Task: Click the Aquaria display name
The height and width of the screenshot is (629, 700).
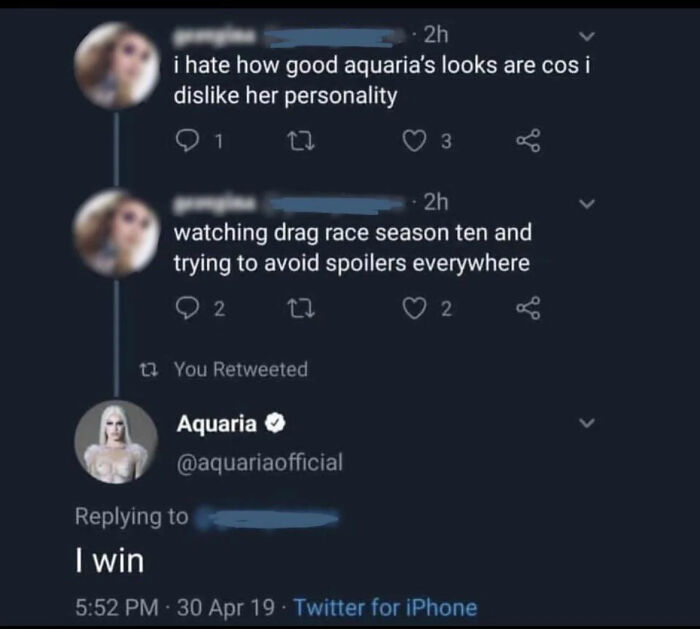Action: [217, 424]
